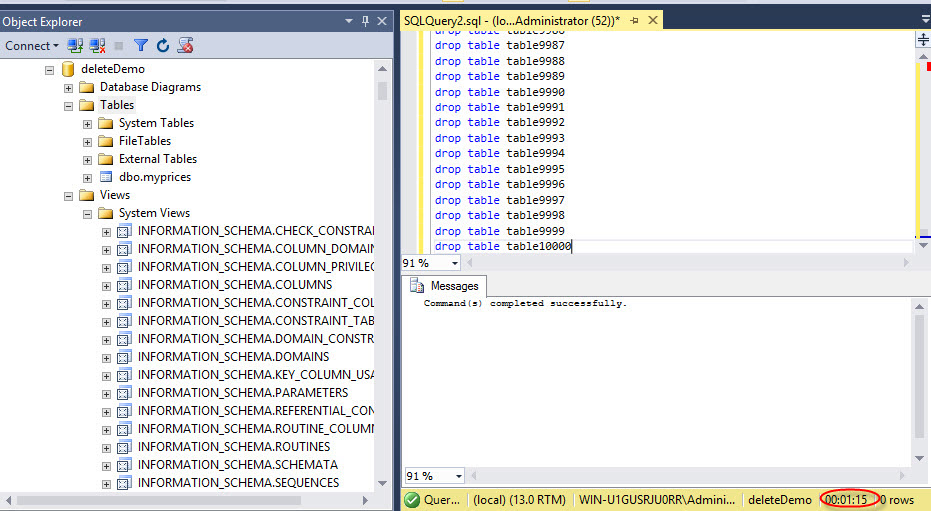Expand the System Tables folder
This screenshot has width=931, height=511.
pyautogui.click(x=87, y=124)
